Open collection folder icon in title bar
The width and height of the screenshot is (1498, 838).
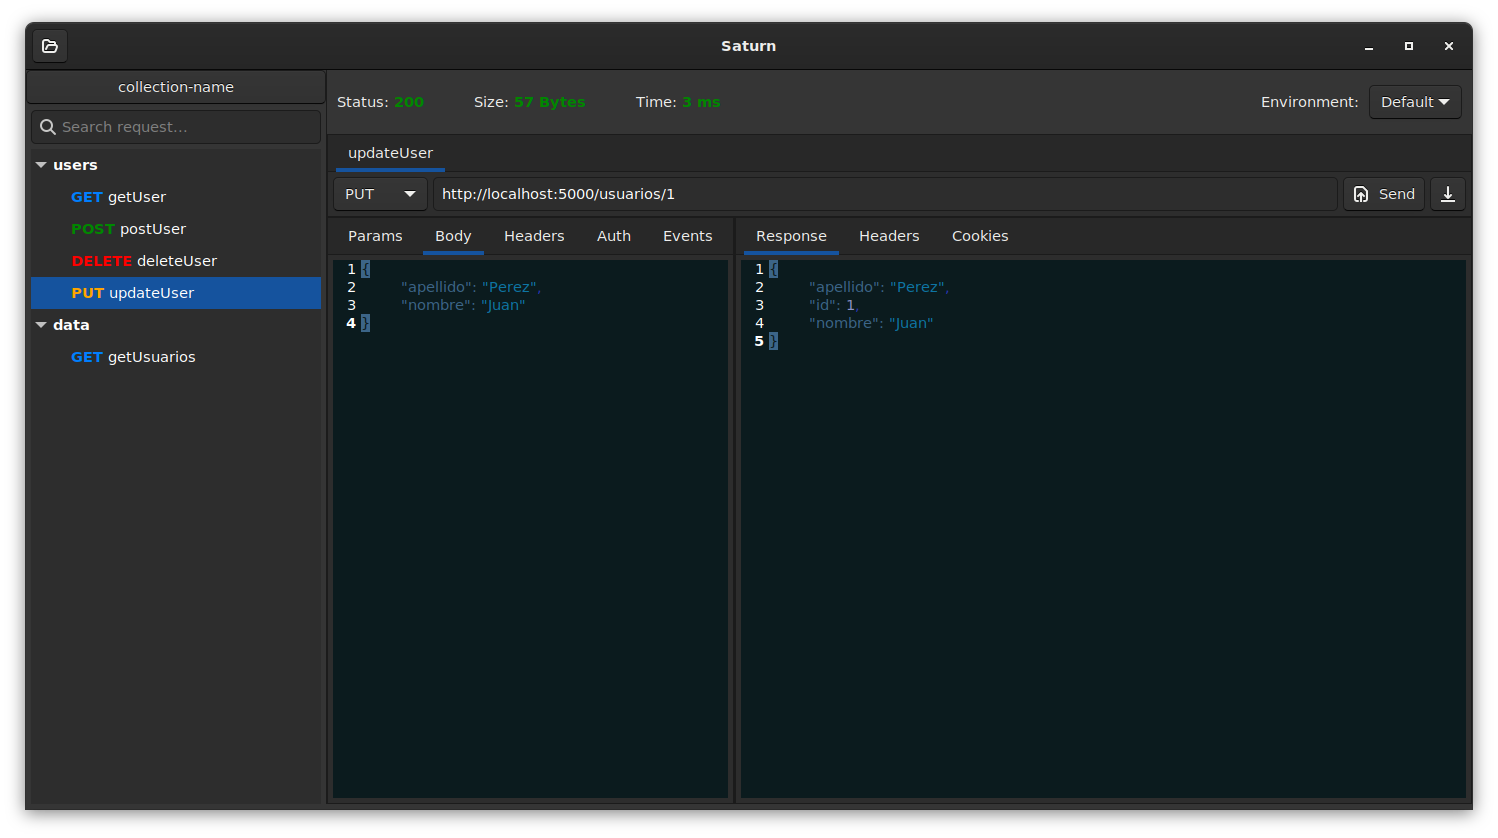click(x=50, y=46)
